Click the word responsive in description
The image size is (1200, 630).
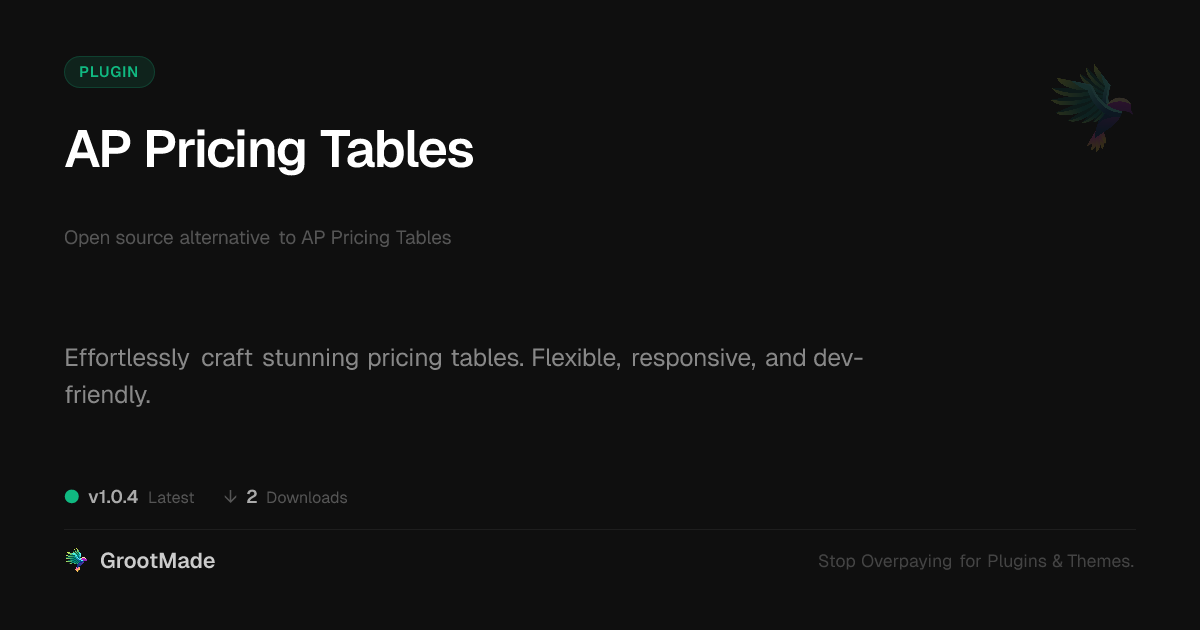point(693,358)
